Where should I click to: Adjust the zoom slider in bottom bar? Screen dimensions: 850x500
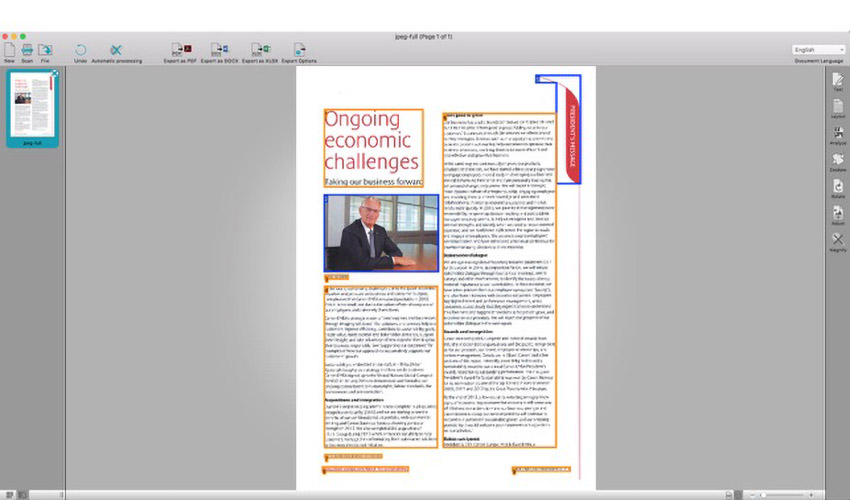(x=782, y=495)
